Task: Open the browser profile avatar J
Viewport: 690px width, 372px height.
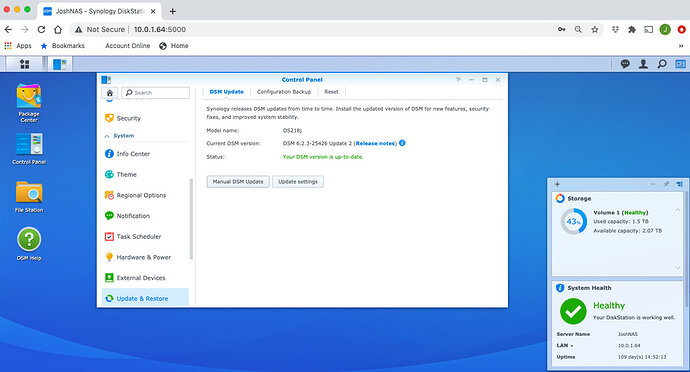Action: pos(665,29)
